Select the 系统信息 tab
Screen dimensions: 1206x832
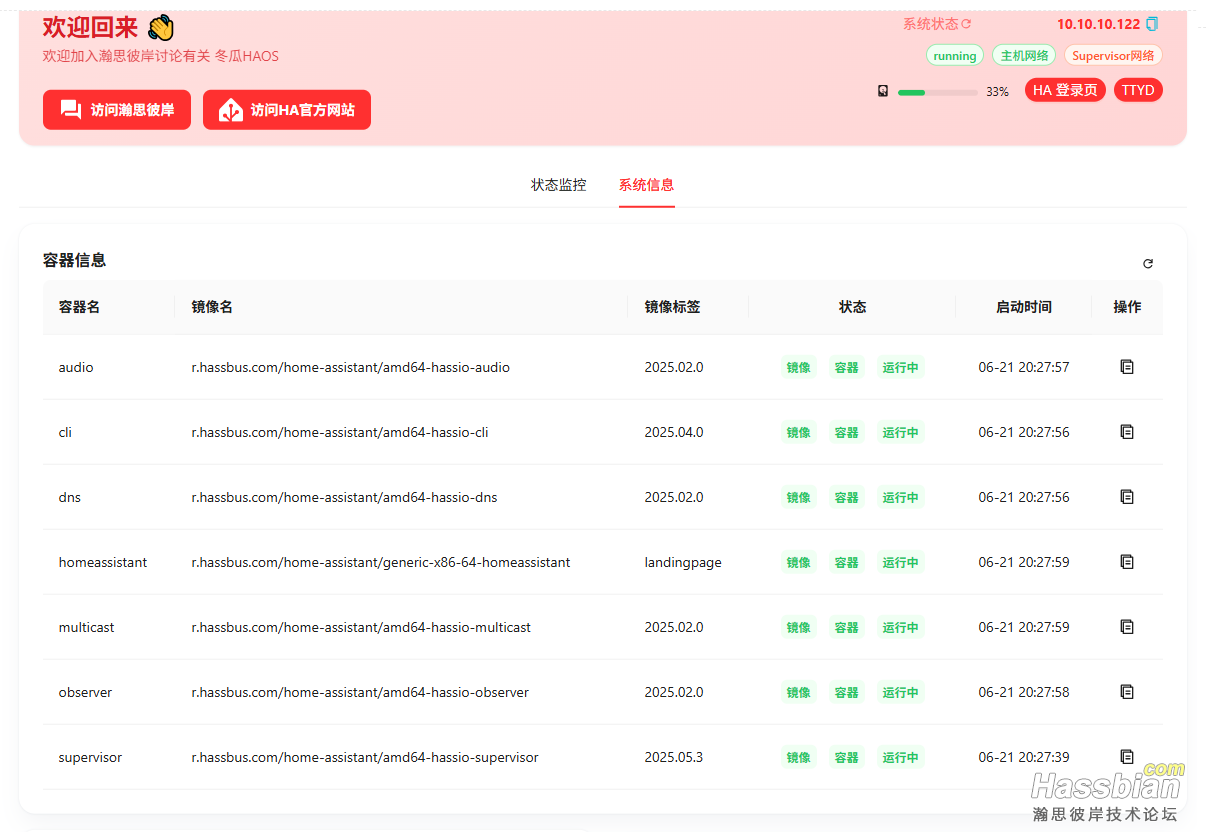pos(647,185)
